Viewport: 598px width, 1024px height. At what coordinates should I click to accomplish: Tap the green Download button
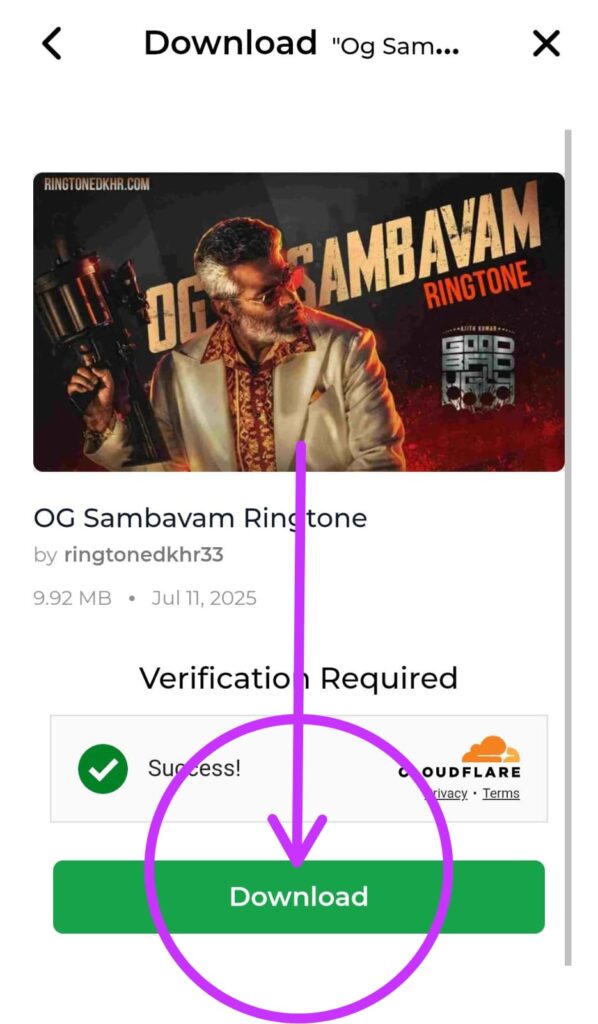[298, 897]
